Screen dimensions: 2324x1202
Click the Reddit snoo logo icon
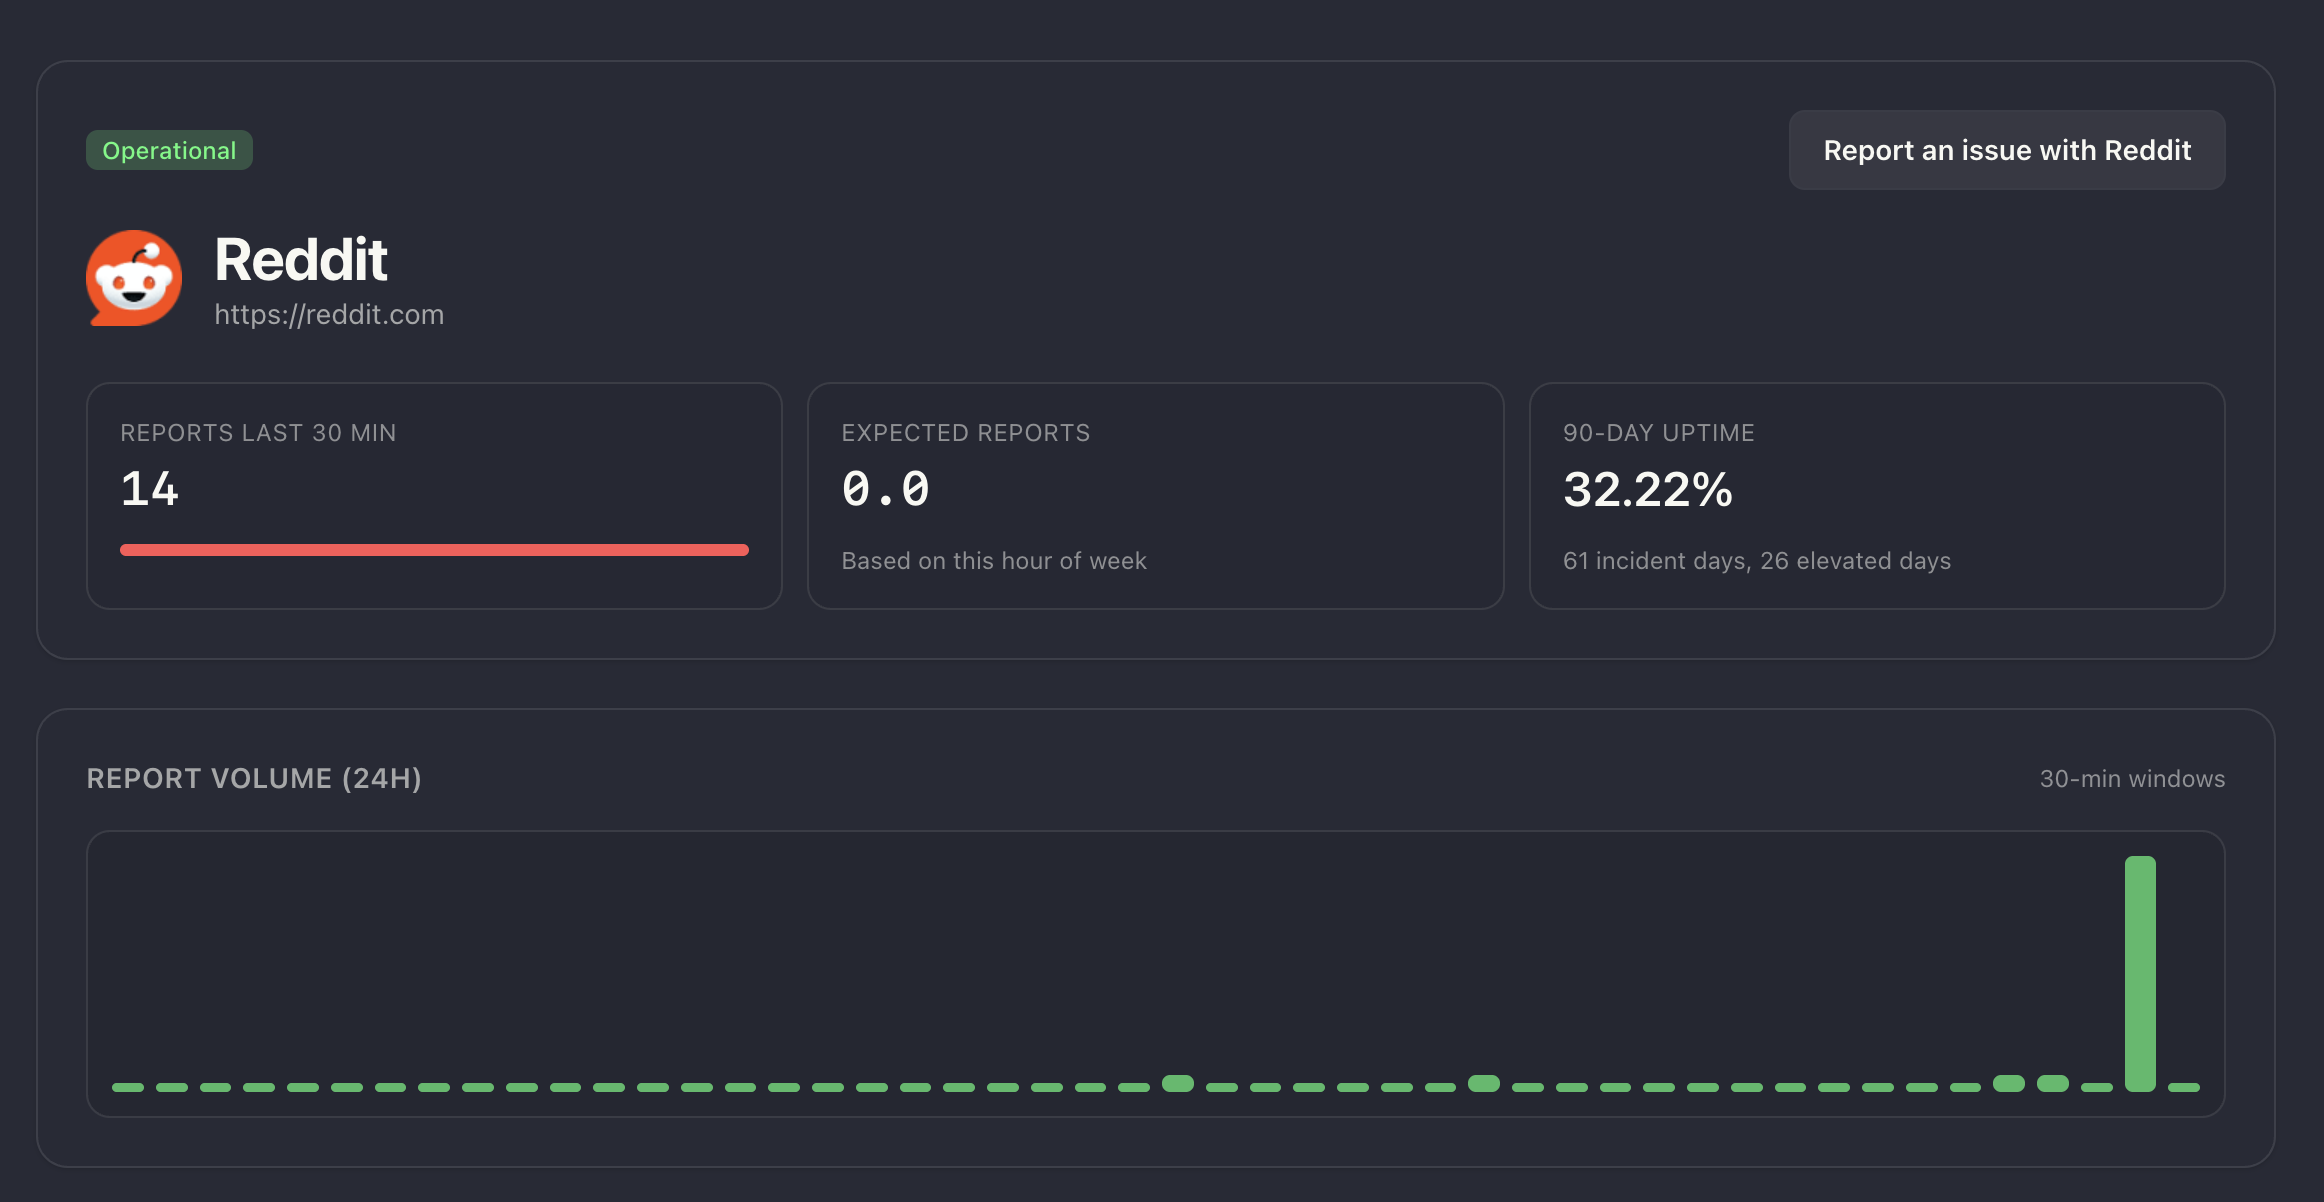134,278
